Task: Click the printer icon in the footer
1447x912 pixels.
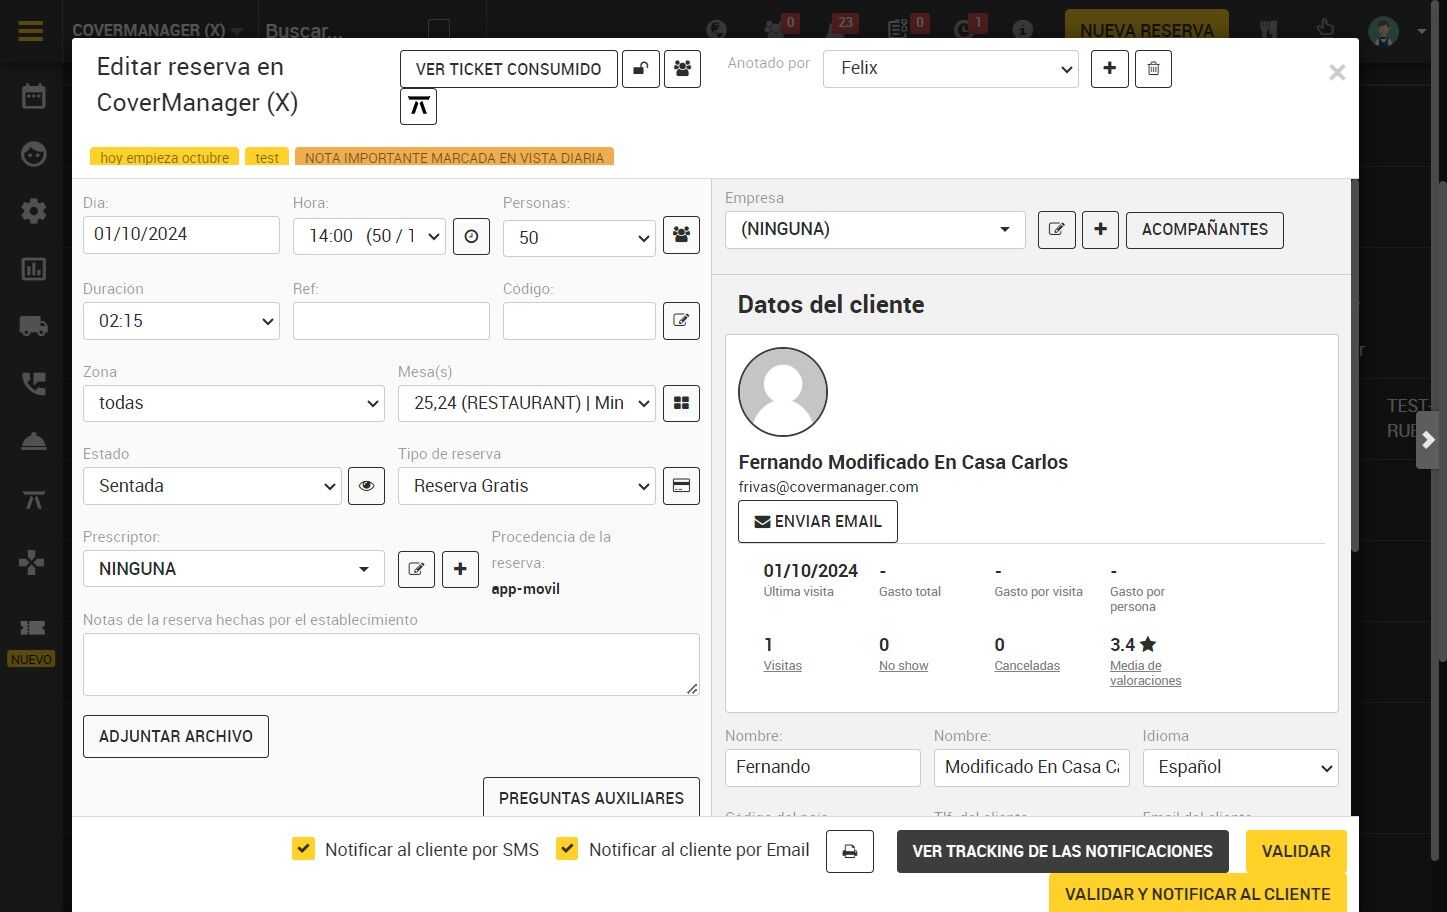Action: (x=850, y=852)
